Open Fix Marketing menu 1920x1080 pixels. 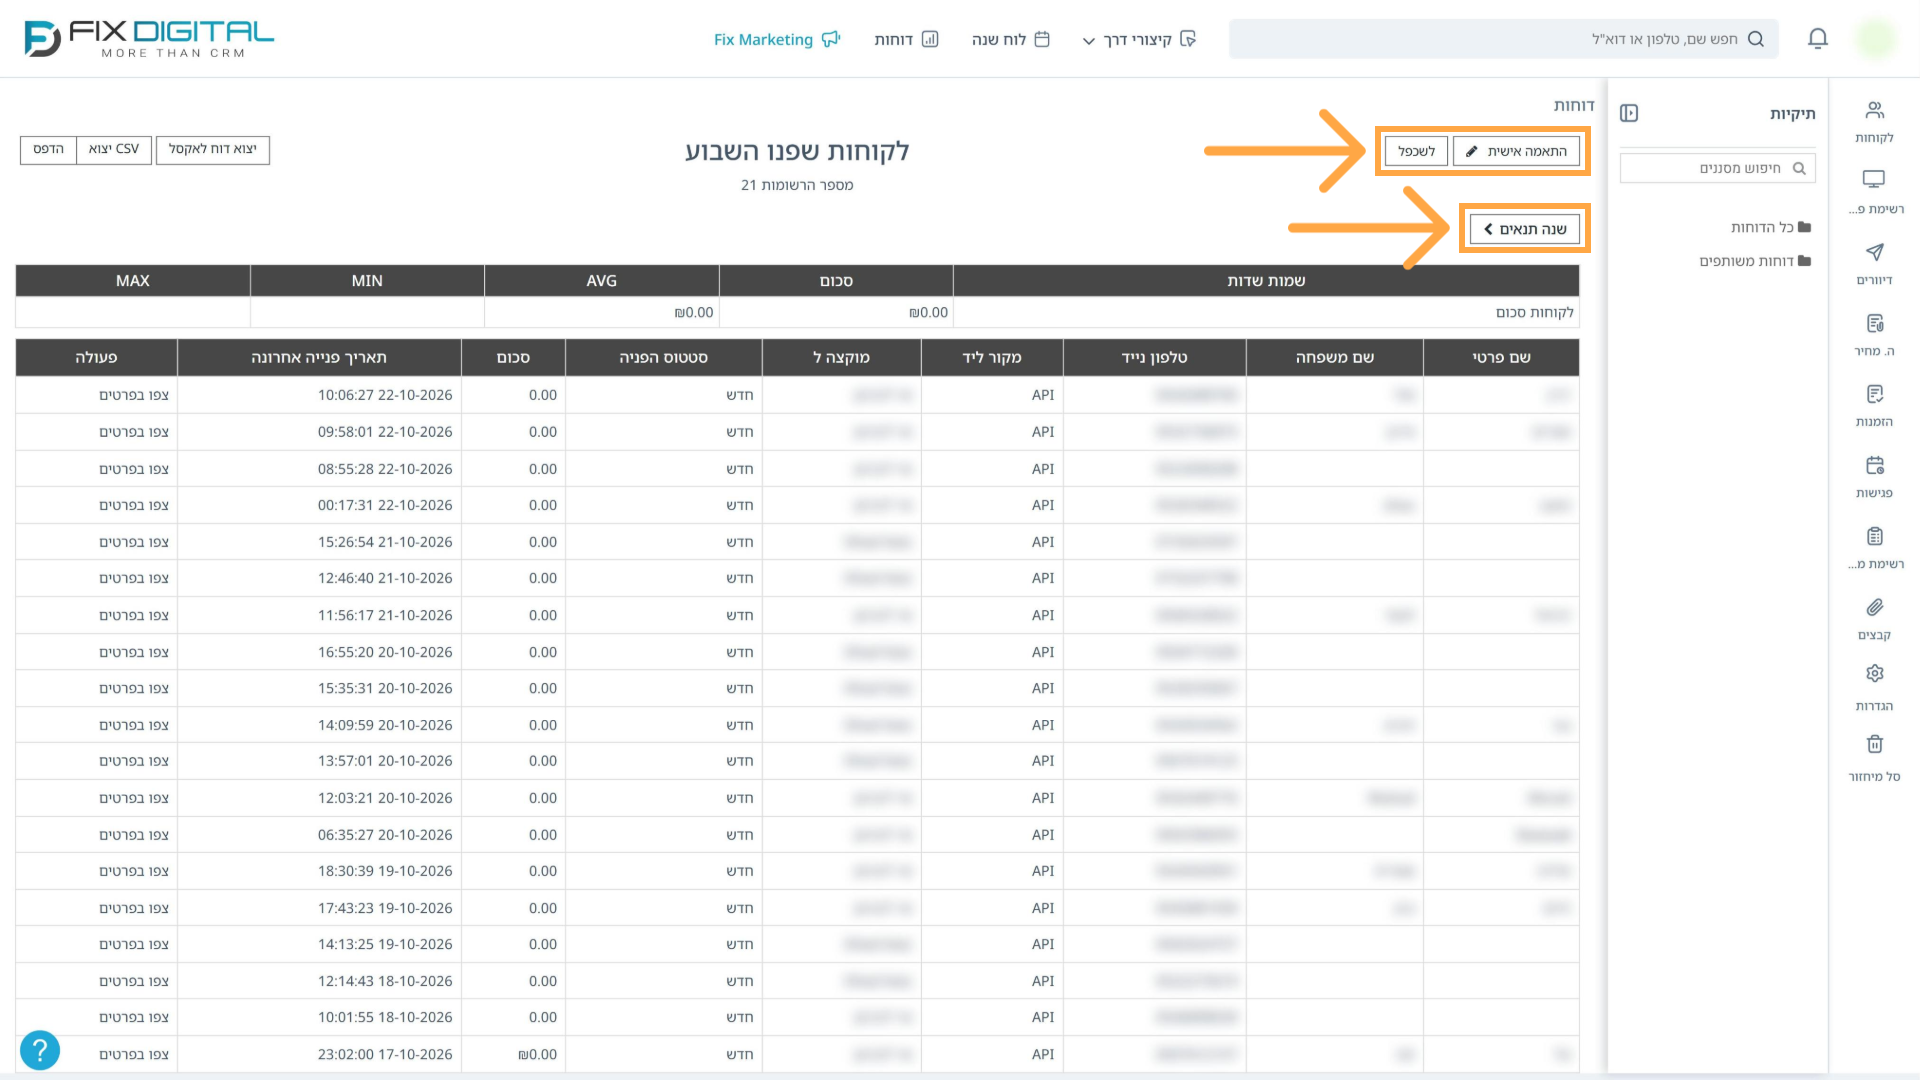click(777, 39)
